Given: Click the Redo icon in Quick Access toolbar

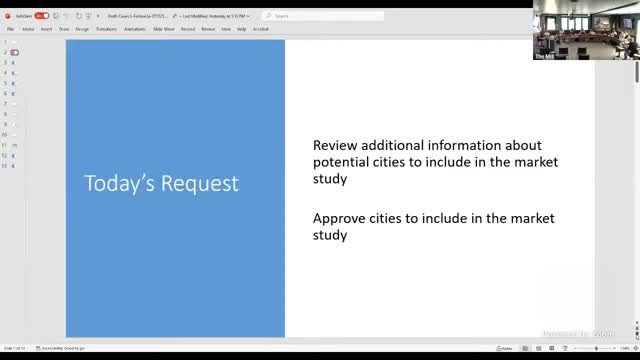Looking at the screenshot, I should tap(78, 16).
